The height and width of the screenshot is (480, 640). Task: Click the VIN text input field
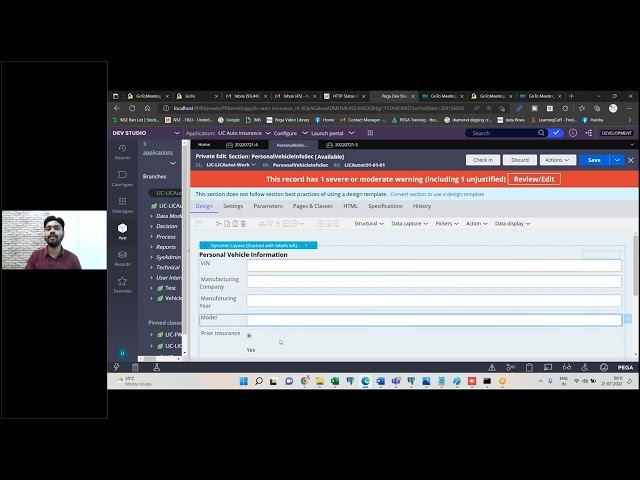pyautogui.click(x=433, y=265)
